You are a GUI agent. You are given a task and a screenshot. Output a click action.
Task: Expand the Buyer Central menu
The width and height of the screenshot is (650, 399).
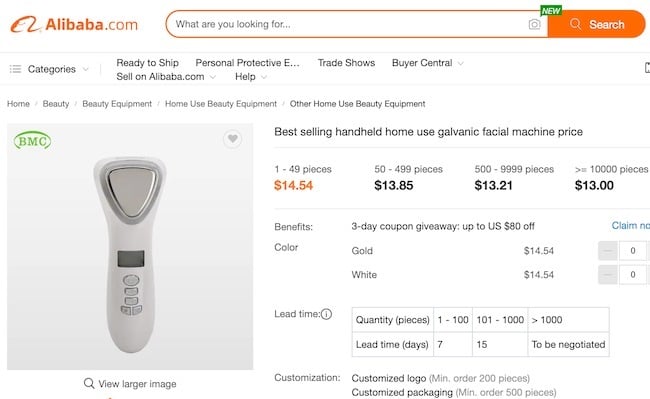[427, 63]
